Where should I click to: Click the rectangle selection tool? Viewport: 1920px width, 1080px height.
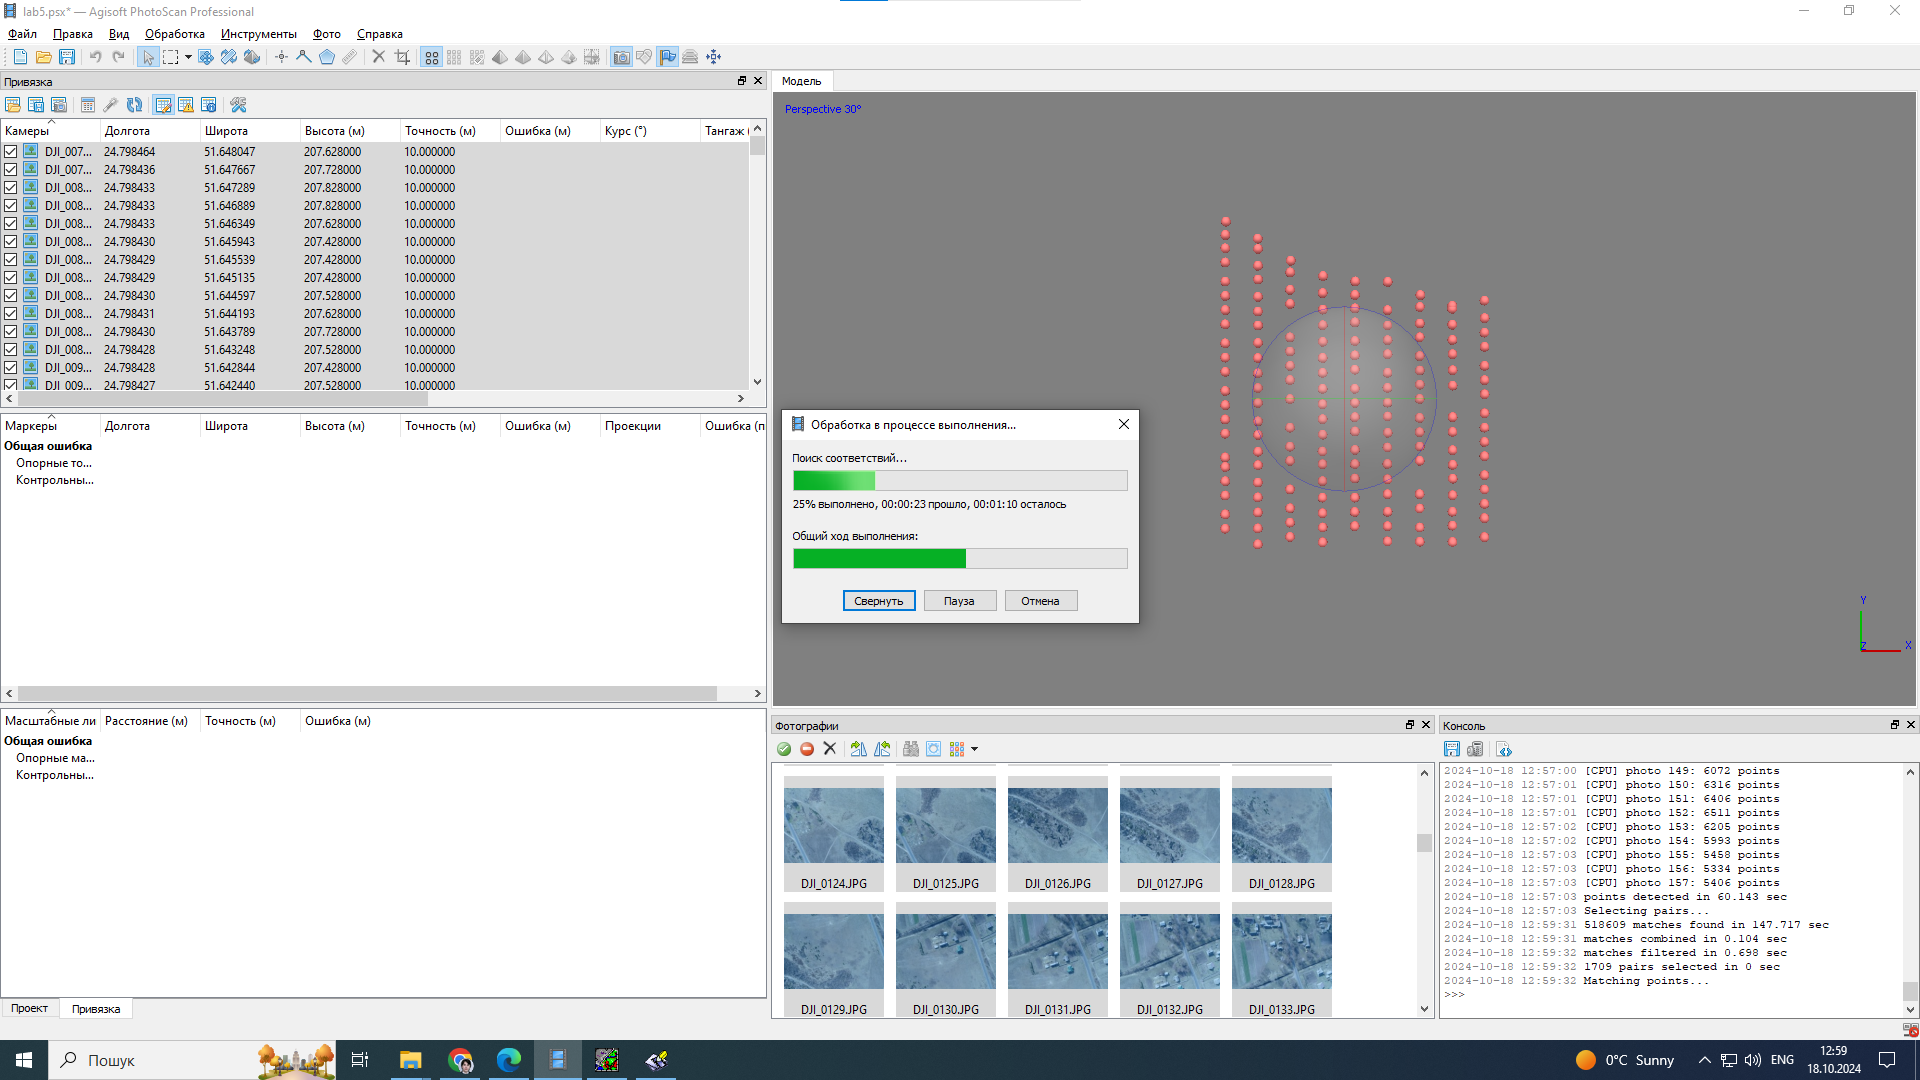(171, 57)
